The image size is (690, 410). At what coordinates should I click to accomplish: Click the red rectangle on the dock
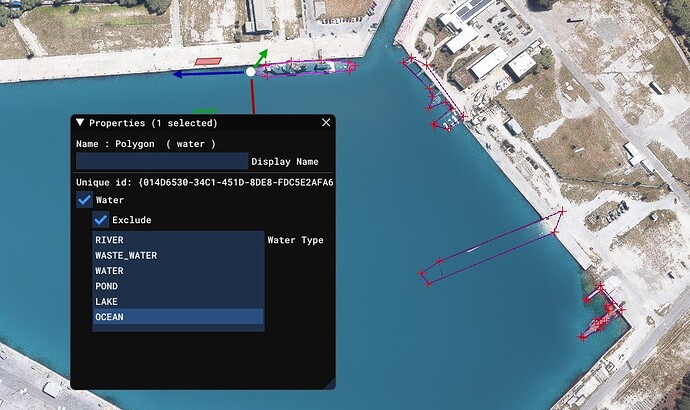pyautogui.click(x=208, y=62)
